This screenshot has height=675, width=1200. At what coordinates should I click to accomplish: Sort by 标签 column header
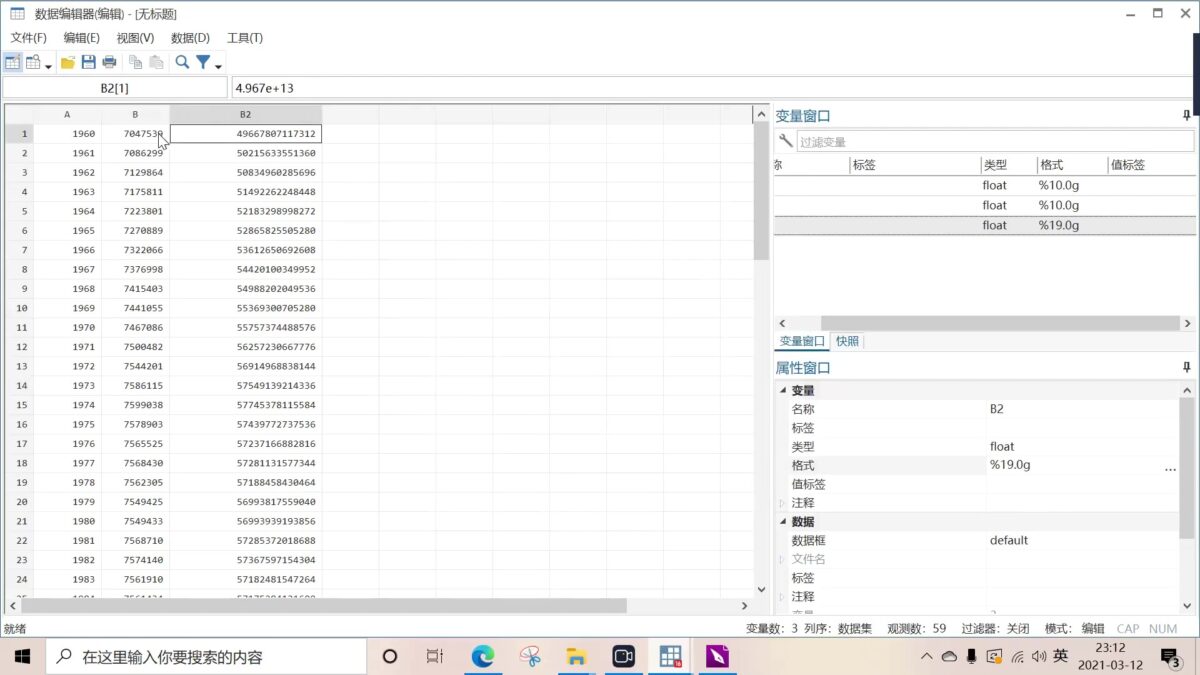point(914,165)
